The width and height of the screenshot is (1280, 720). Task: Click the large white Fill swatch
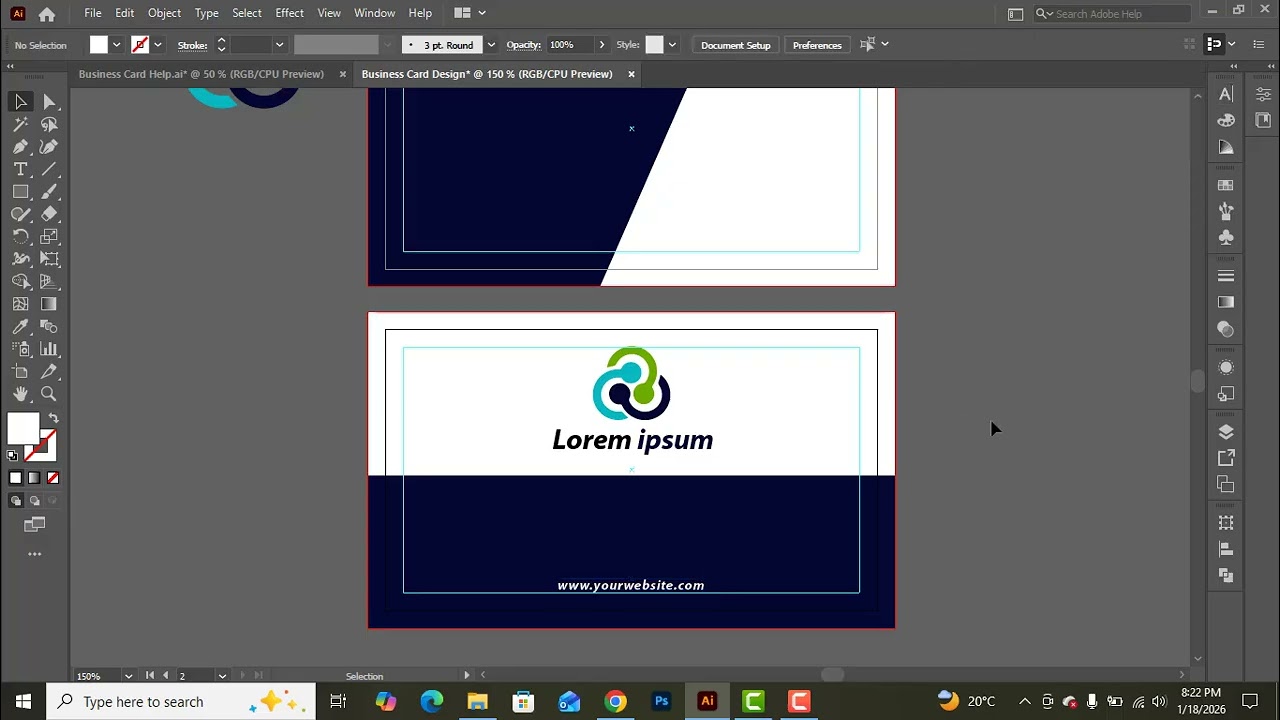coord(23,428)
